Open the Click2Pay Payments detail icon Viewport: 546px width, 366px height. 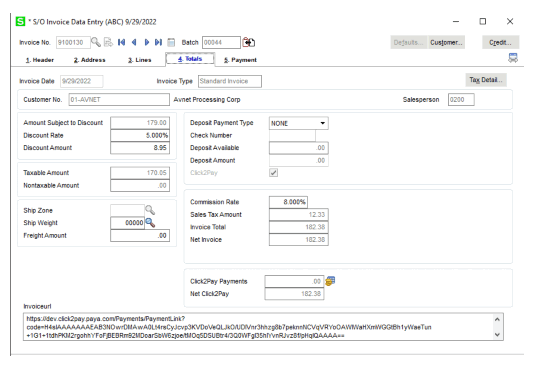click(330, 281)
